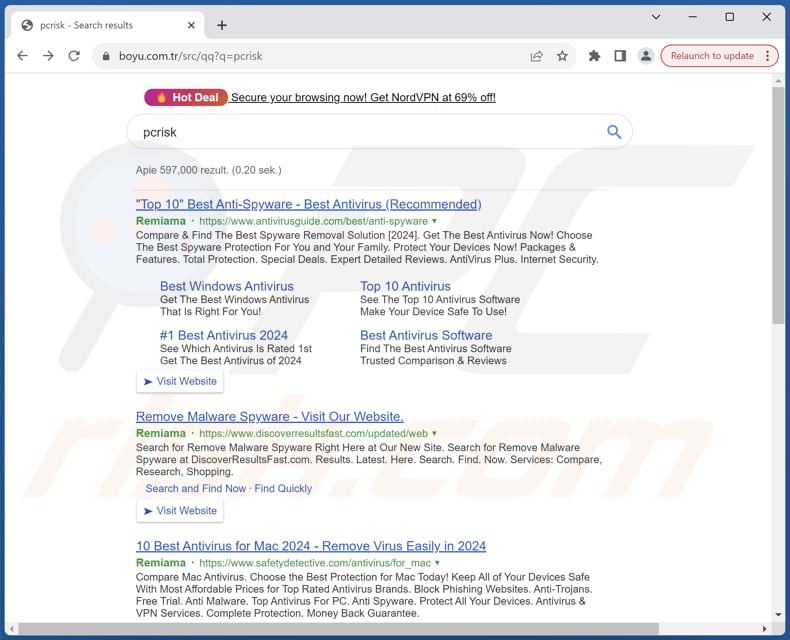Click the first Visit Website button
790x640 pixels.
tap(180, 381)
